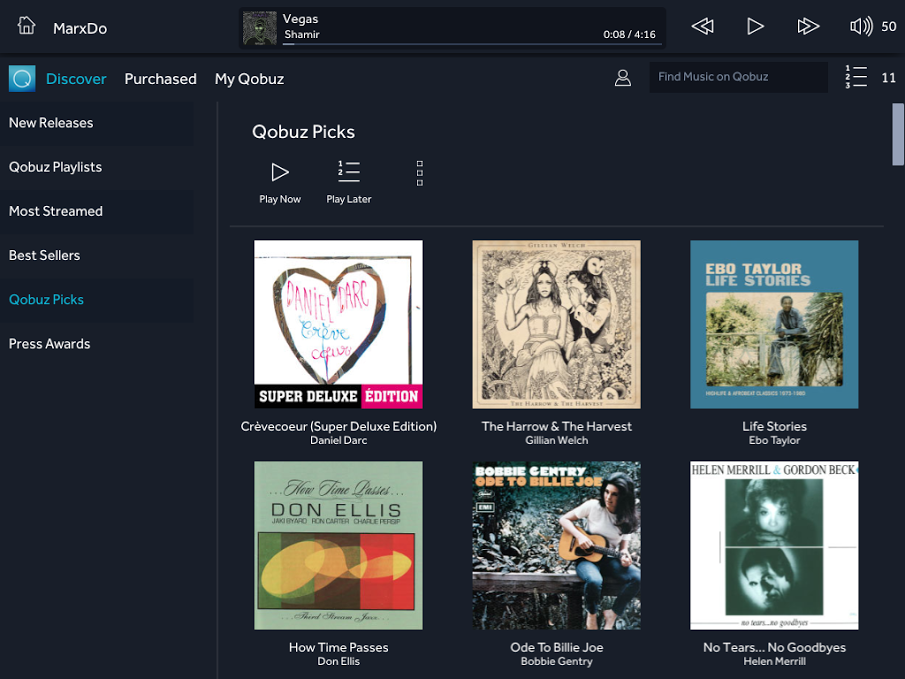Screen dimensions: 905x679
Task: Click the 'How Time Passes' title text
Action: tap(338, 647)
